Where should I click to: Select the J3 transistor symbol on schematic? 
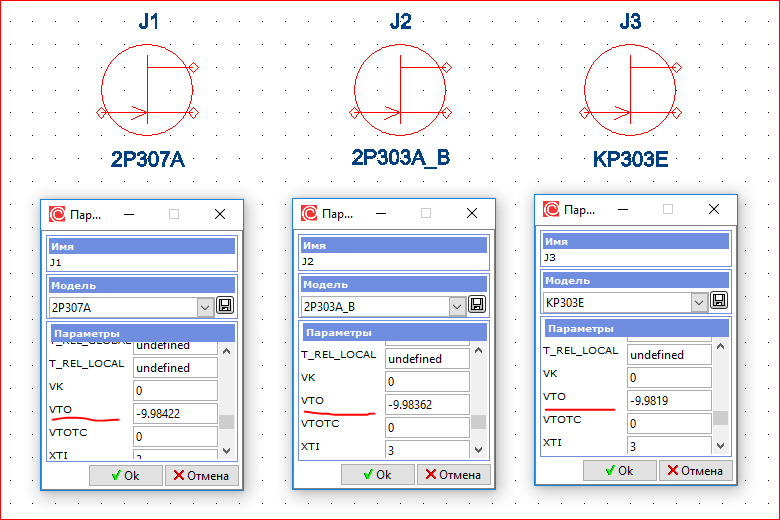pos(630,90)
